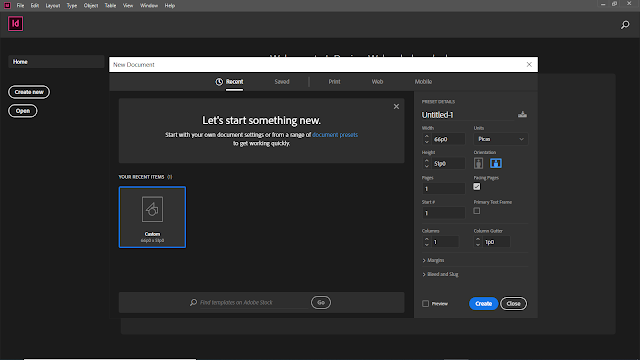Open the Edit menu

click(35, 6)
